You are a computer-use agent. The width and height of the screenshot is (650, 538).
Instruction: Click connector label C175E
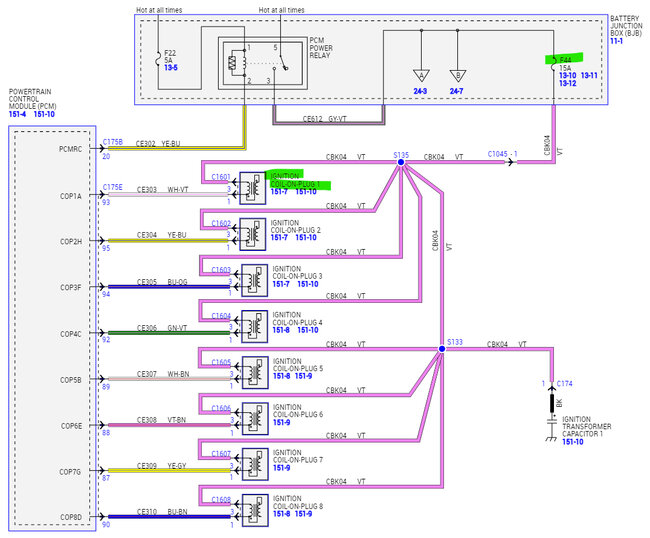[x=113, y=187]
